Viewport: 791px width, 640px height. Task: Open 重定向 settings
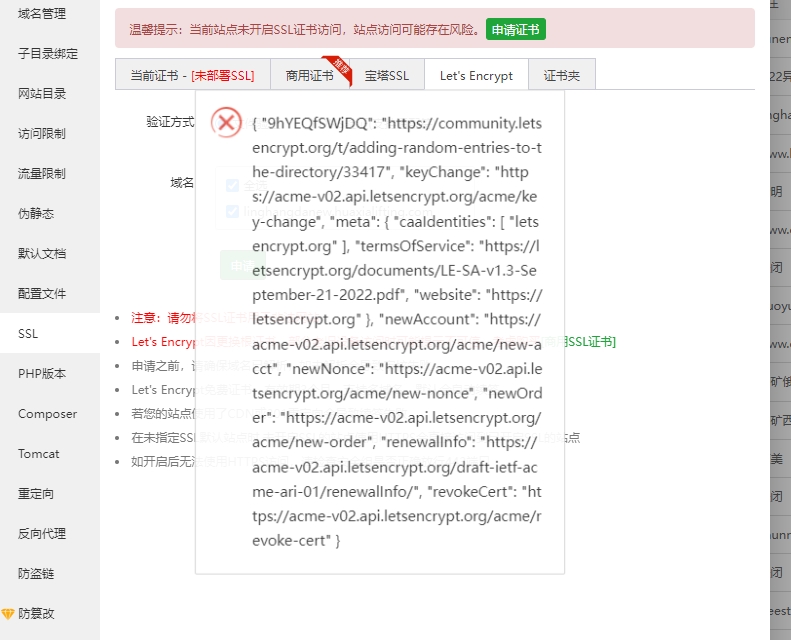coord(36,493)
